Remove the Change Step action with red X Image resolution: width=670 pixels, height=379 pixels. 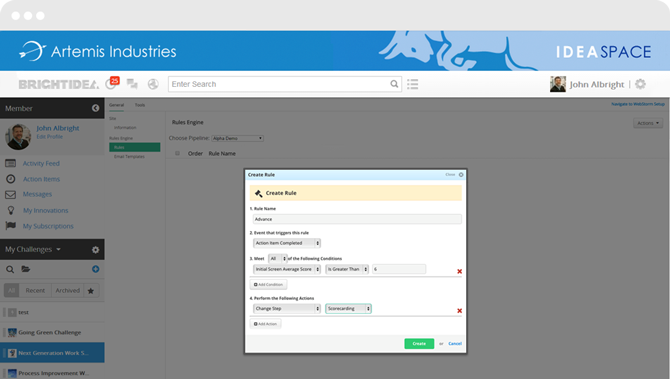click(459, 311)
